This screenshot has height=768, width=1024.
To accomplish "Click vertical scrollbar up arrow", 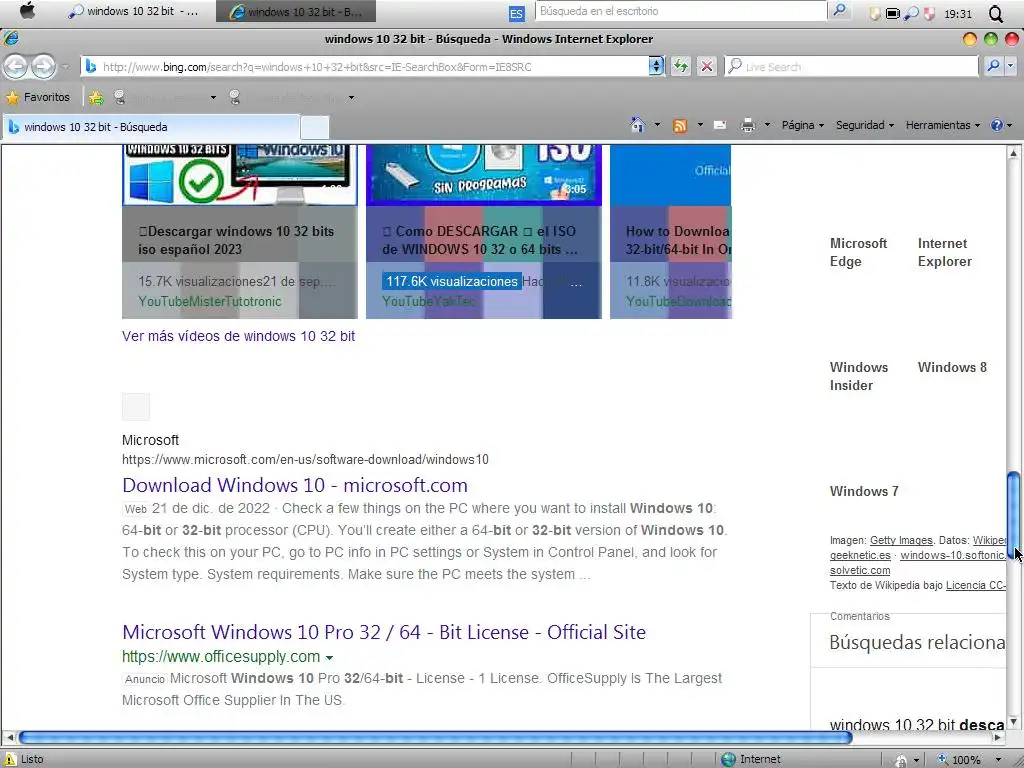I will coord(1014,153).
